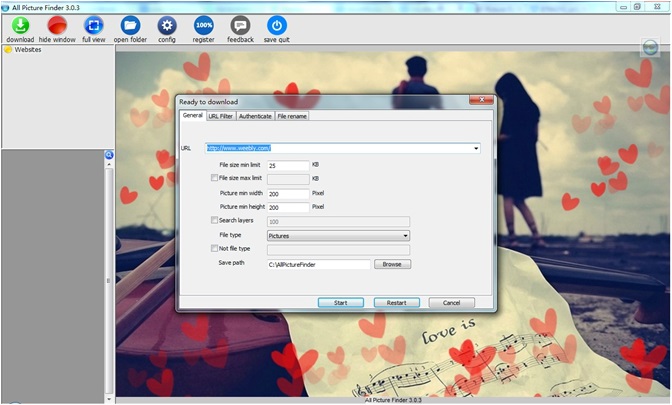The image size is (672, 405).
Task: Enable File size max limit checkbox
Action: 214,178
